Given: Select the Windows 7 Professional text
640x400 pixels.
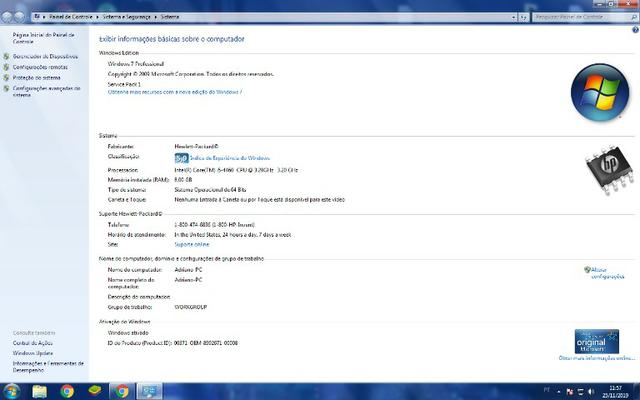Looking at the screenshot, I should (136, 64).
